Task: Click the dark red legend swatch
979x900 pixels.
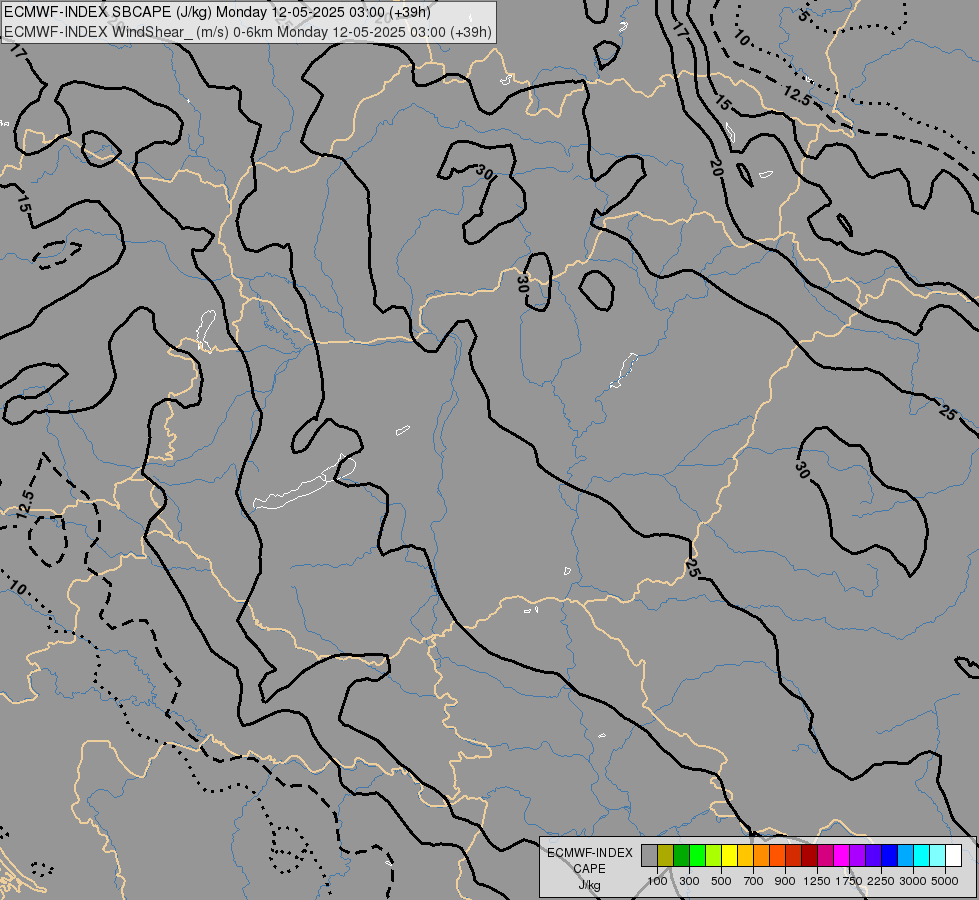Action: pos(810,855)
